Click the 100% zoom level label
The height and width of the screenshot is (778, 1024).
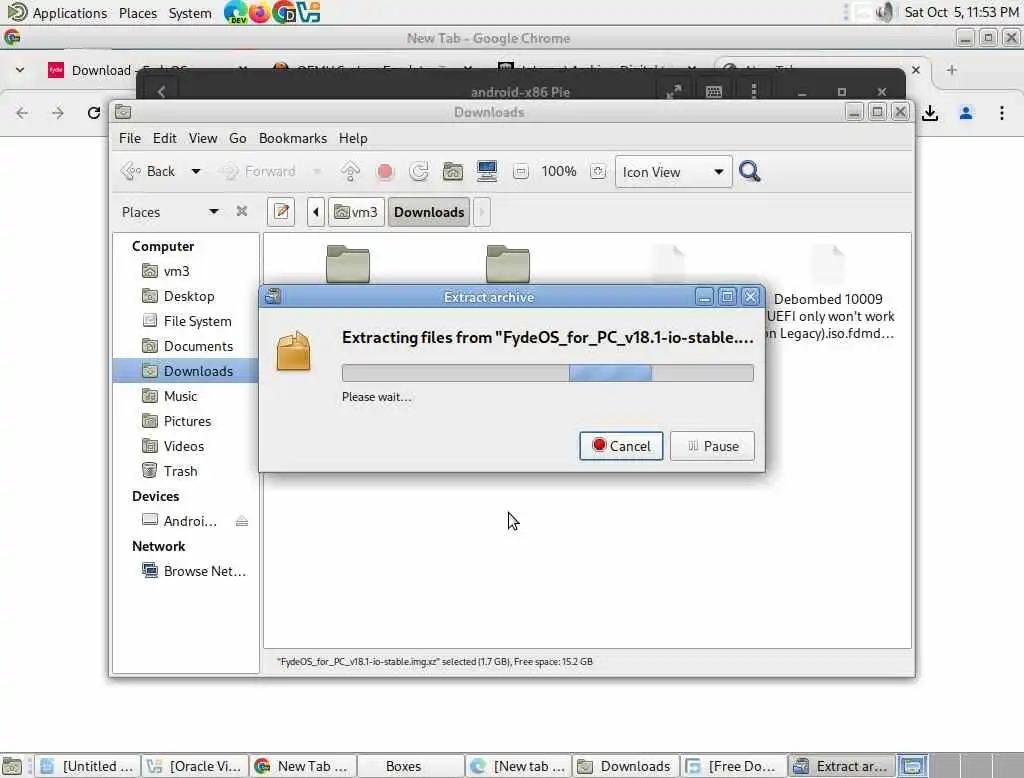[x=558, y=172]
